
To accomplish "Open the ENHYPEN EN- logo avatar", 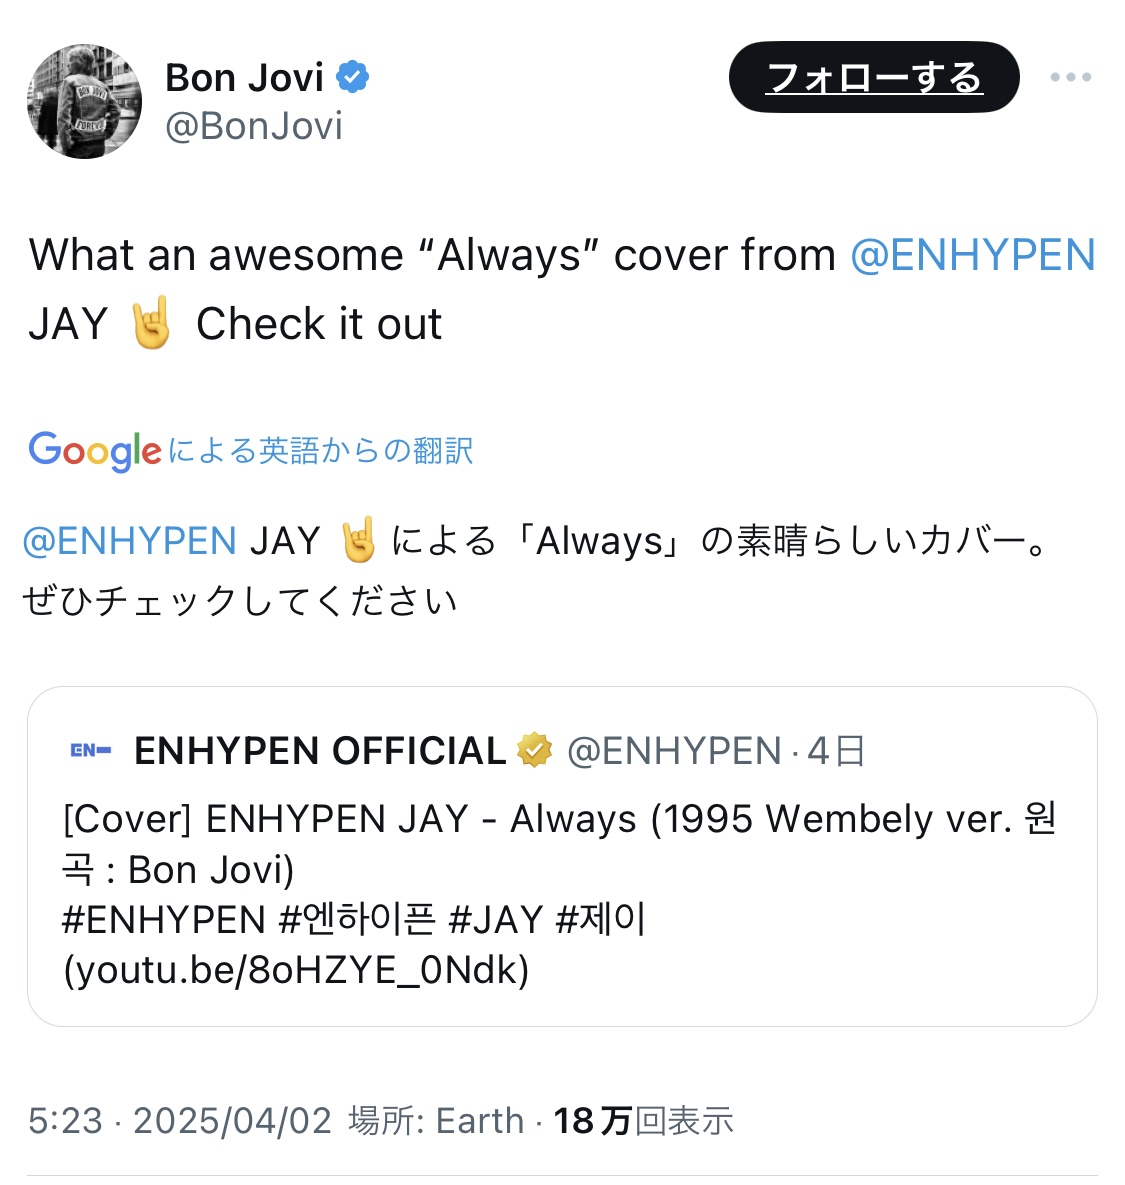I will pos(91,750).
